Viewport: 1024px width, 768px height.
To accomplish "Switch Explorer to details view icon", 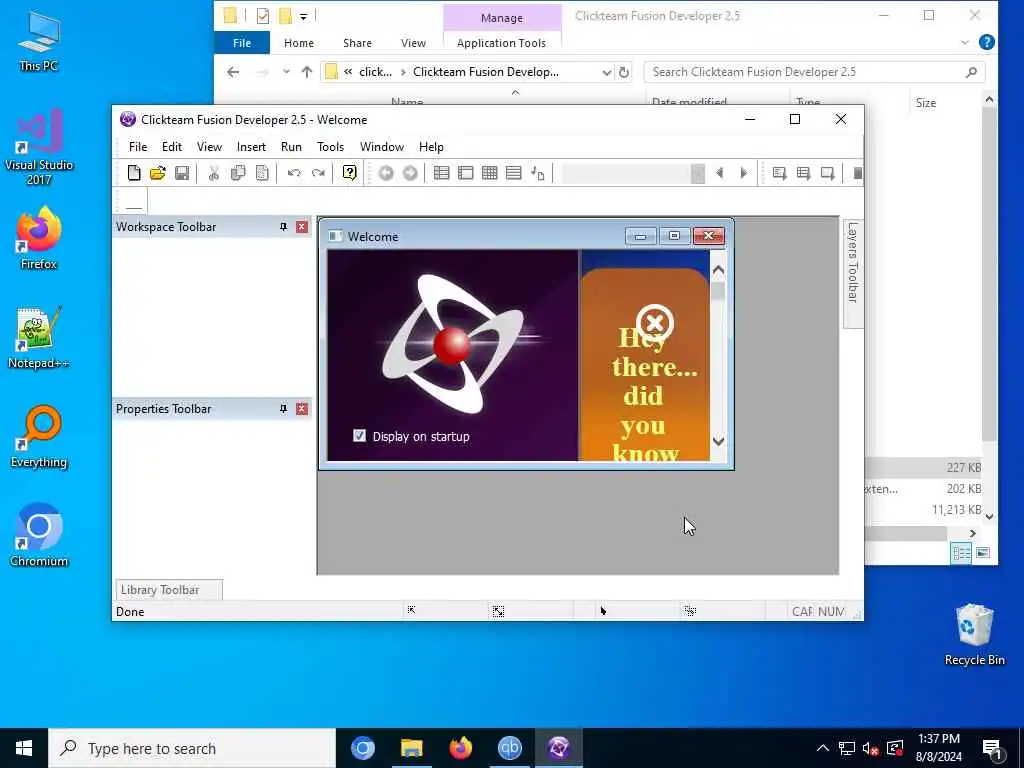I will coord(961,553).
